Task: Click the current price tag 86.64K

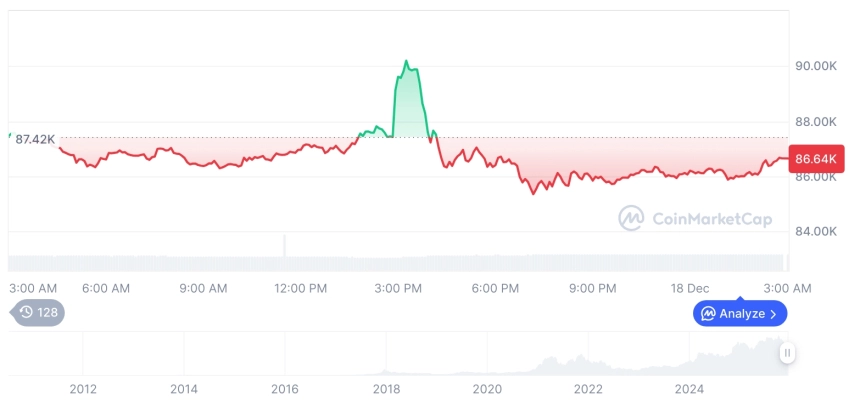Action: tap(817, 158)
